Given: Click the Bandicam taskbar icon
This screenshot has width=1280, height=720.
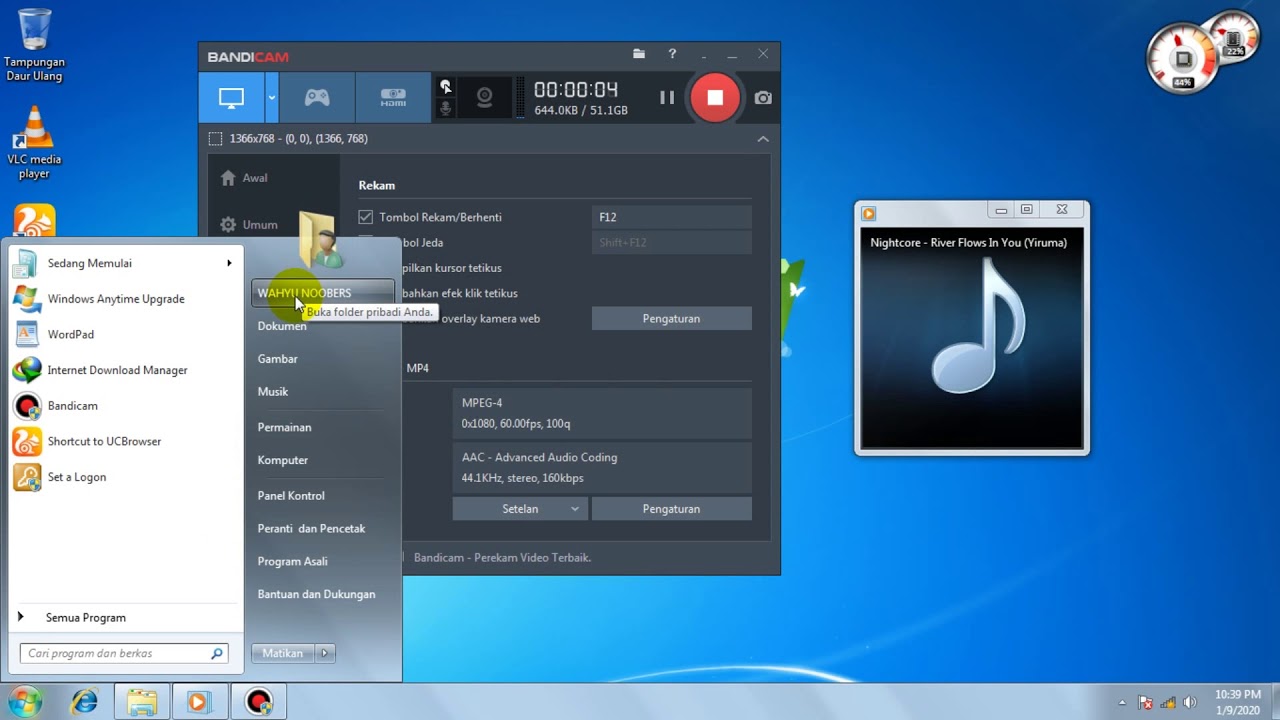Looking at the screenshot, I should point(258,702).
